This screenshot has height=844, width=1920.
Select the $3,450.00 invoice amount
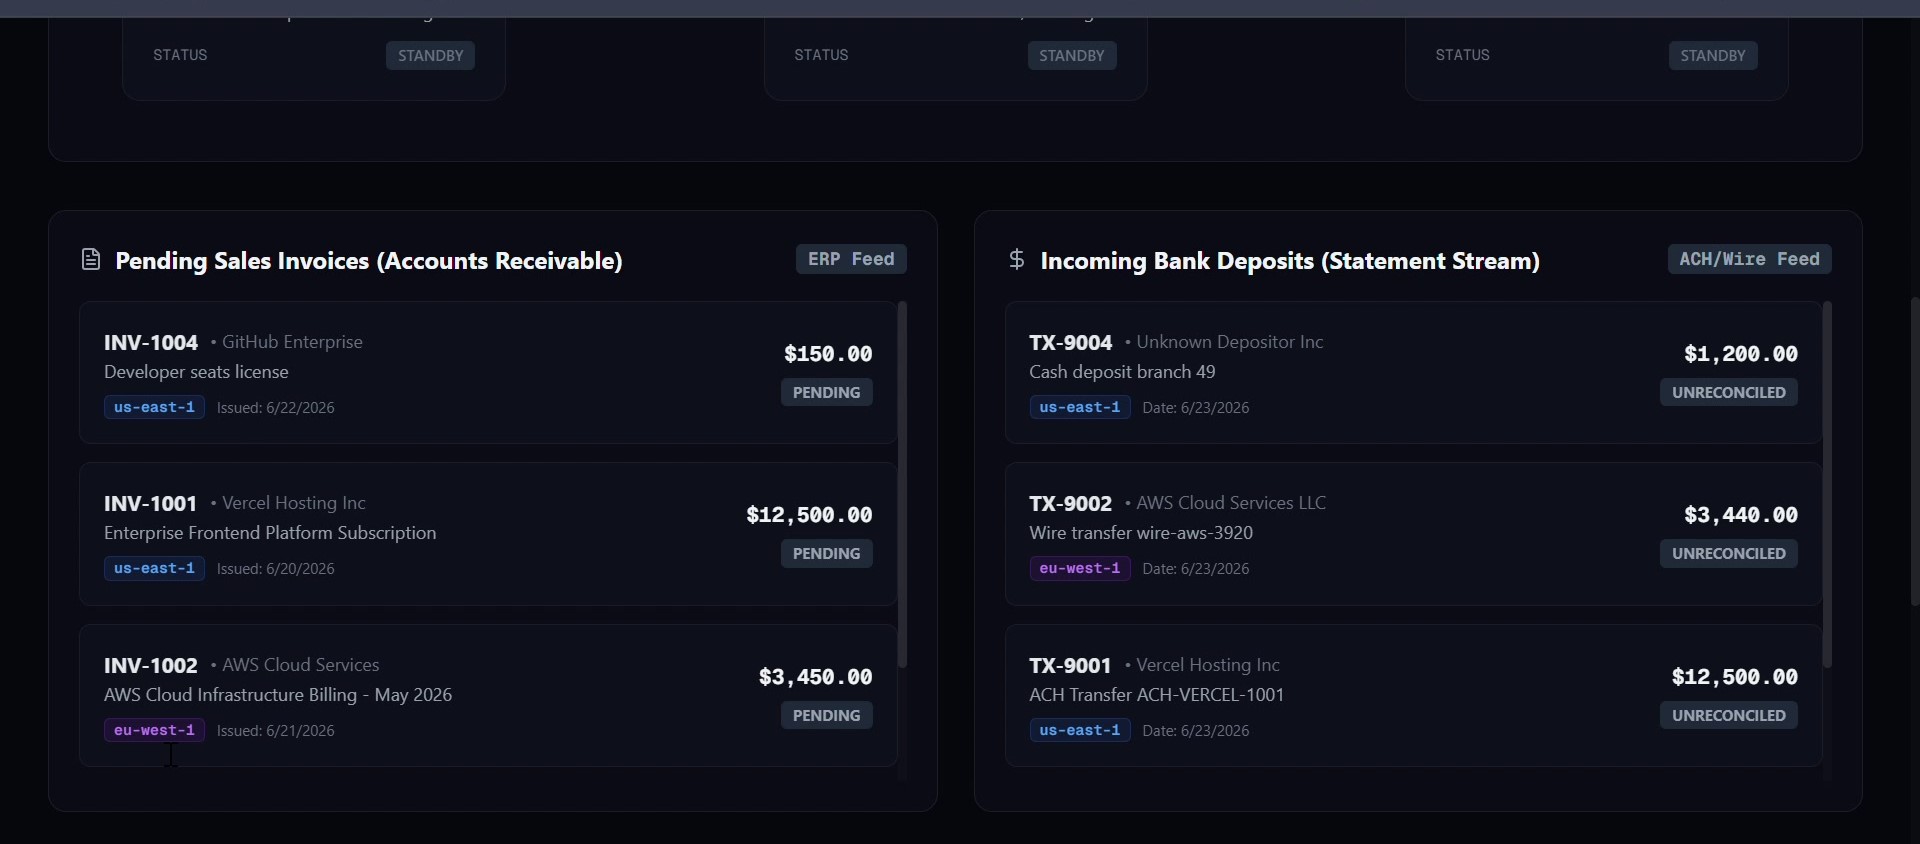[x=815, y=677]
